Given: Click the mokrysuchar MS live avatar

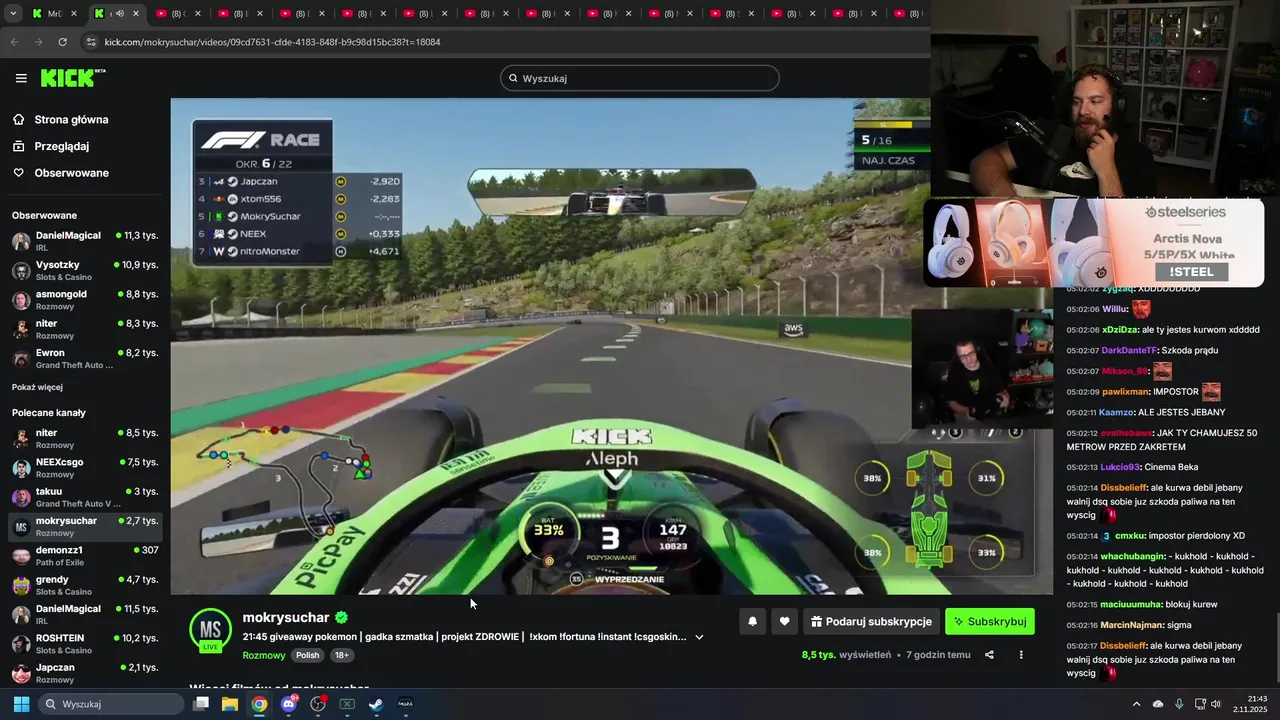Looking at the screenshot, I should [210, 629].
